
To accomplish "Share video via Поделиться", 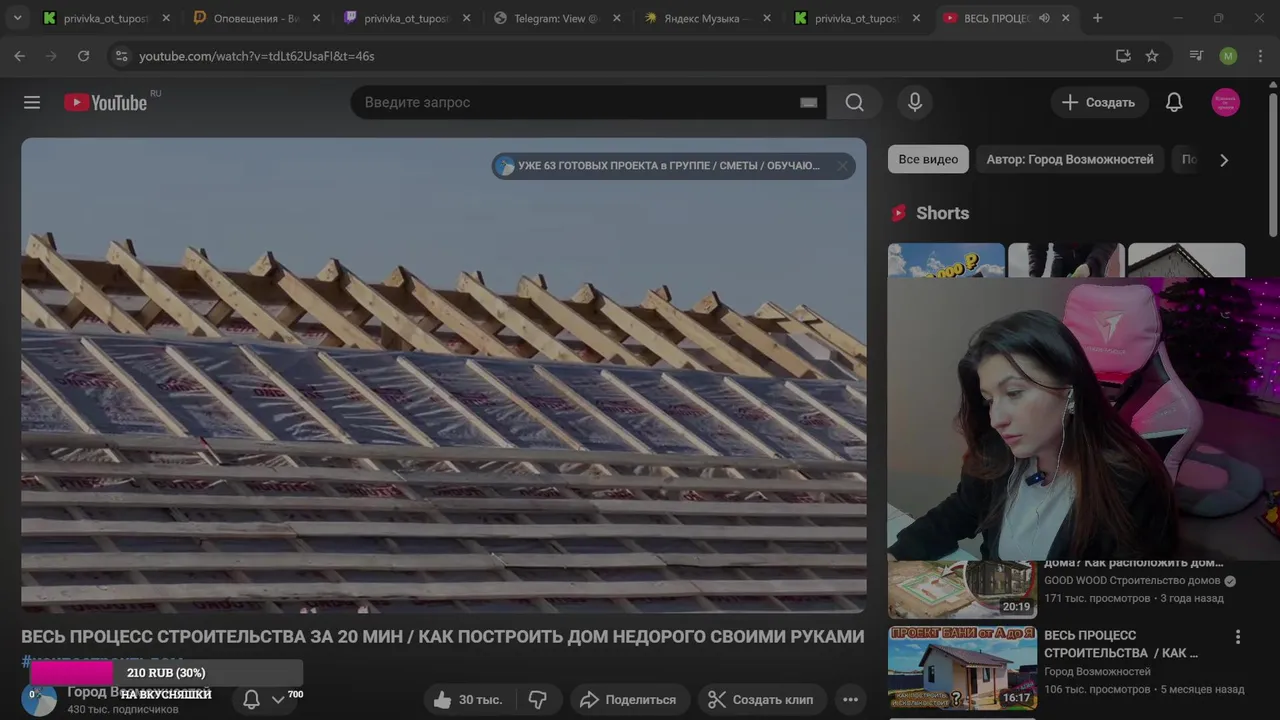I will tap(628, 700).
